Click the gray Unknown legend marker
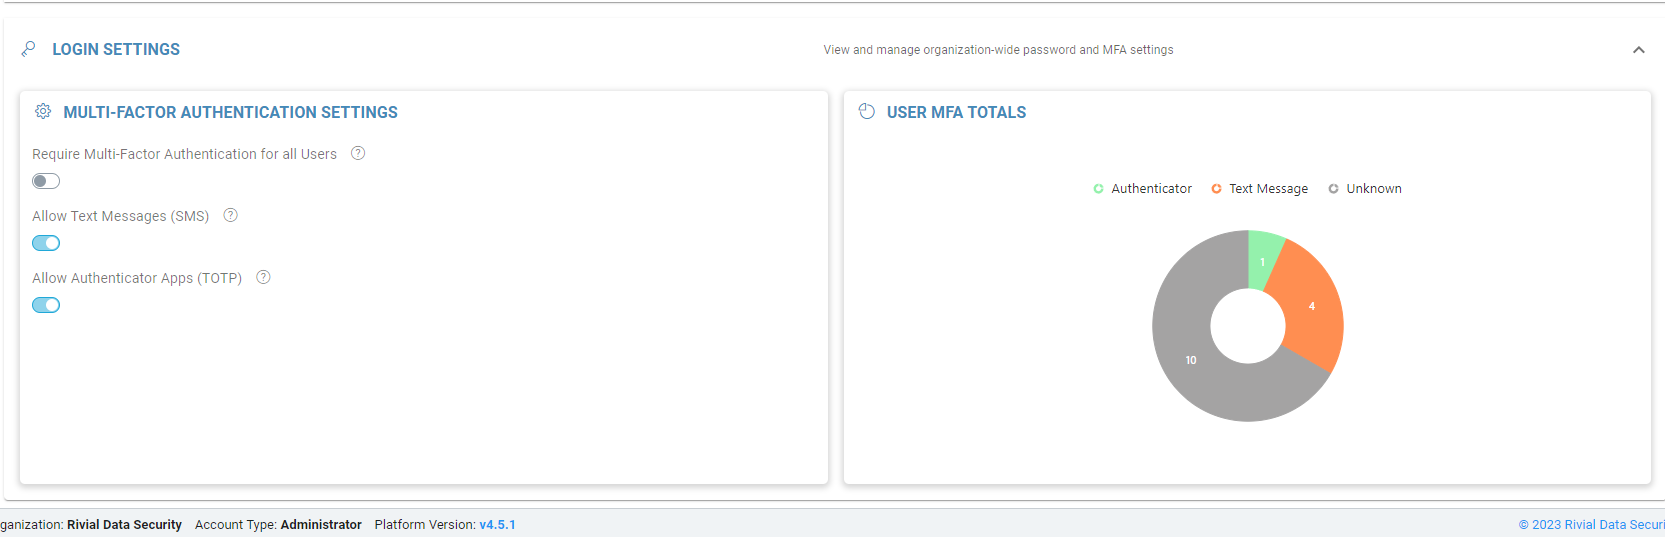 [x=1333, y=189]
